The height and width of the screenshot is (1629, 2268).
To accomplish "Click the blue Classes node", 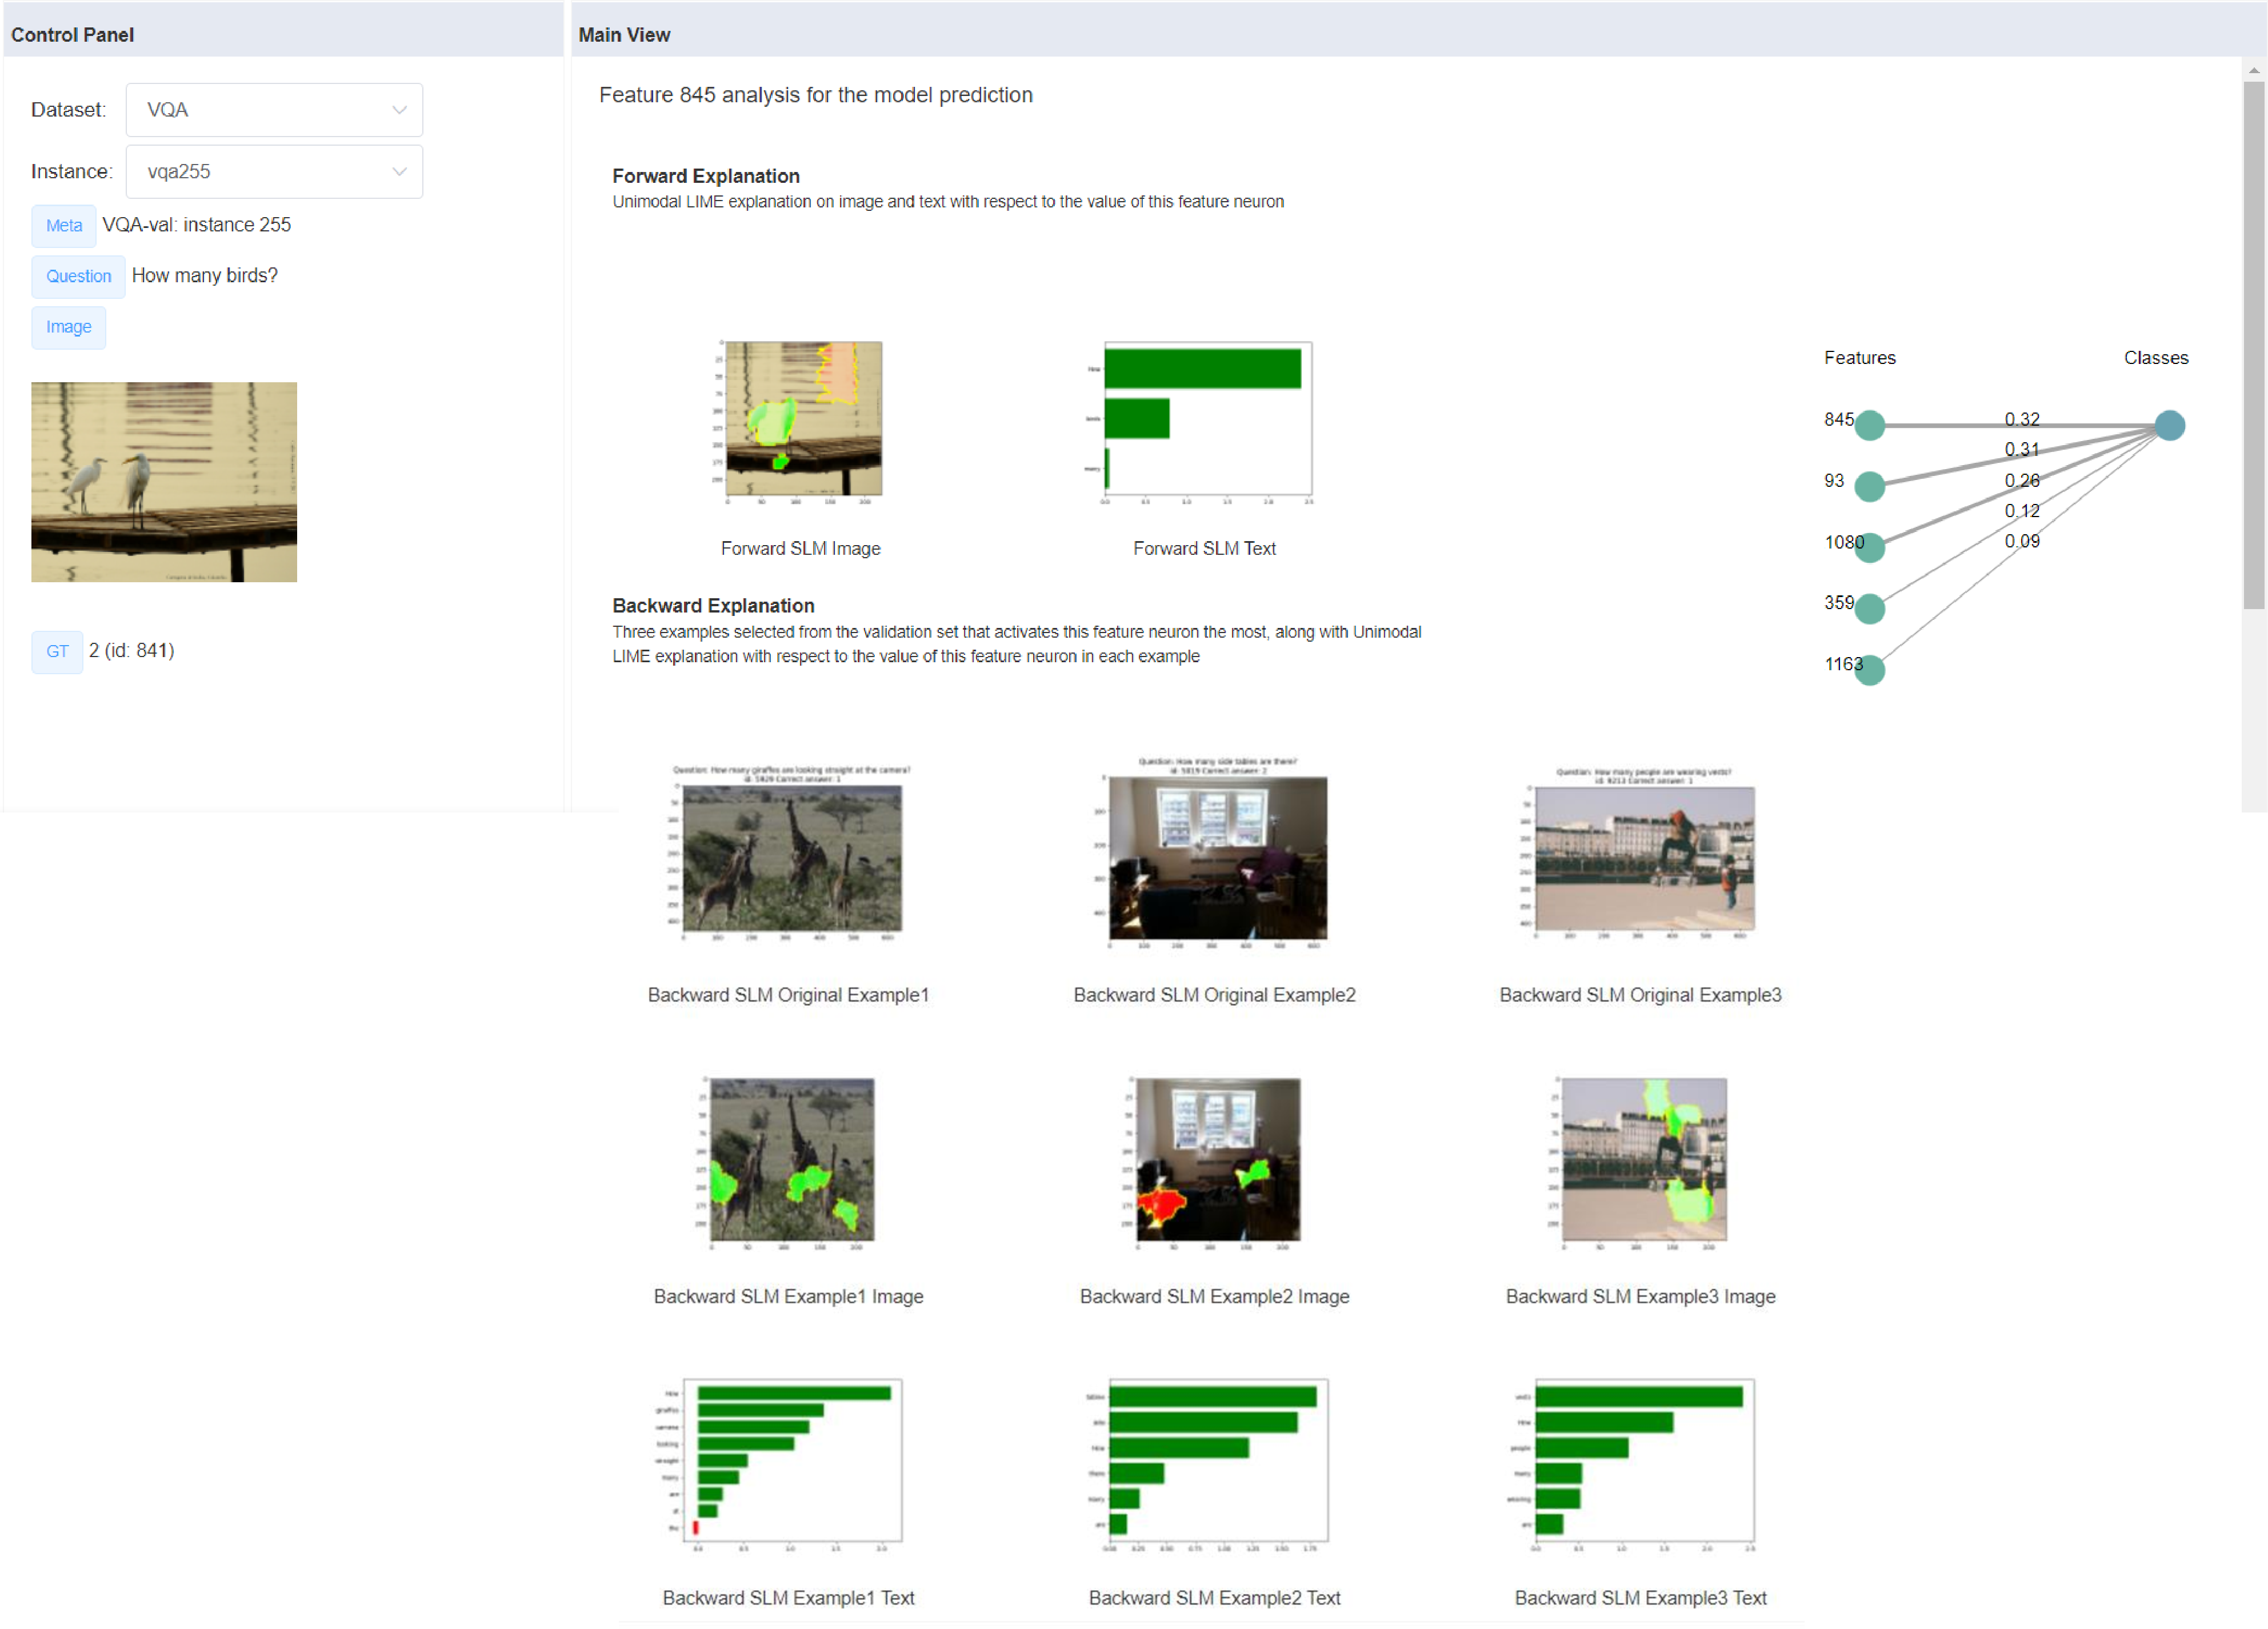I will [x=2170, y=426].
